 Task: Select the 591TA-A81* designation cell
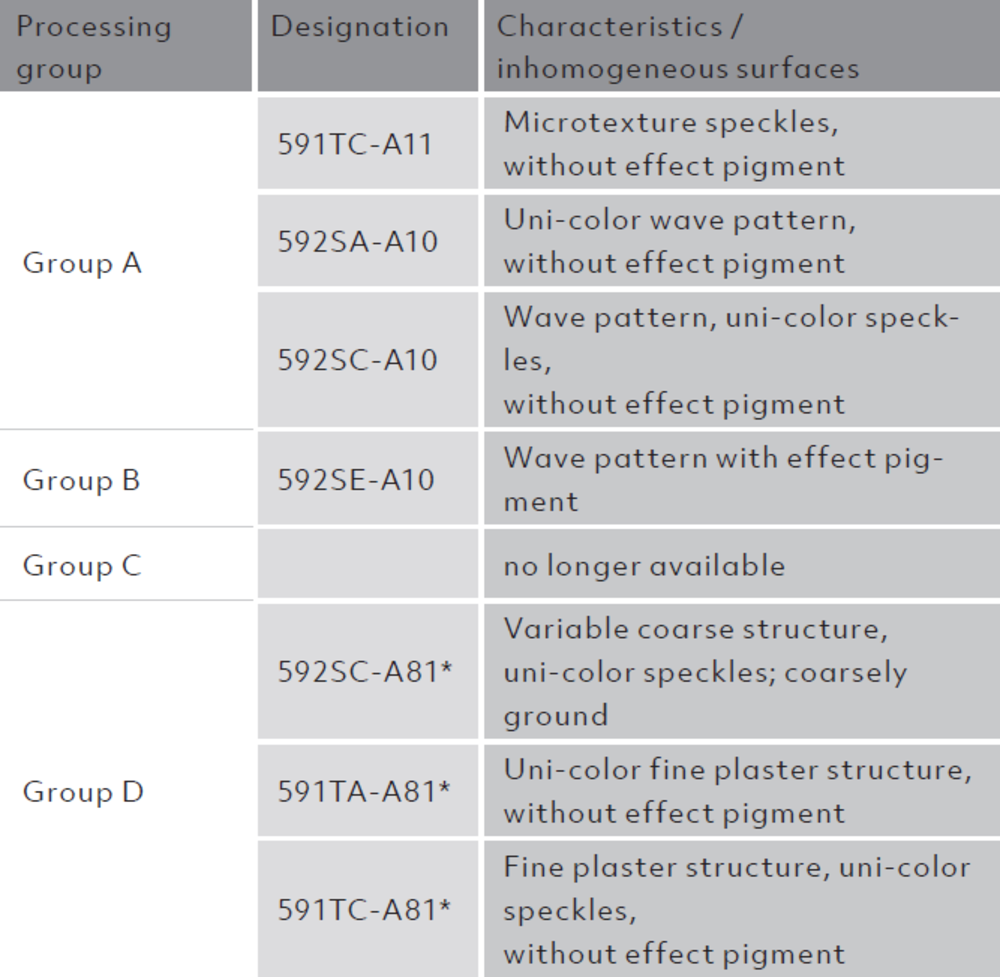[365, 792]
